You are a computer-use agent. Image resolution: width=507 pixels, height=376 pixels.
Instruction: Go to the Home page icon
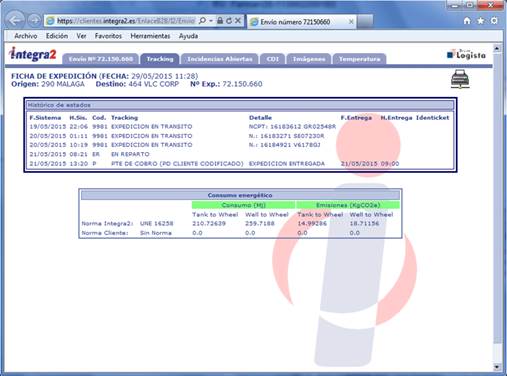click(x=467, y=21)
